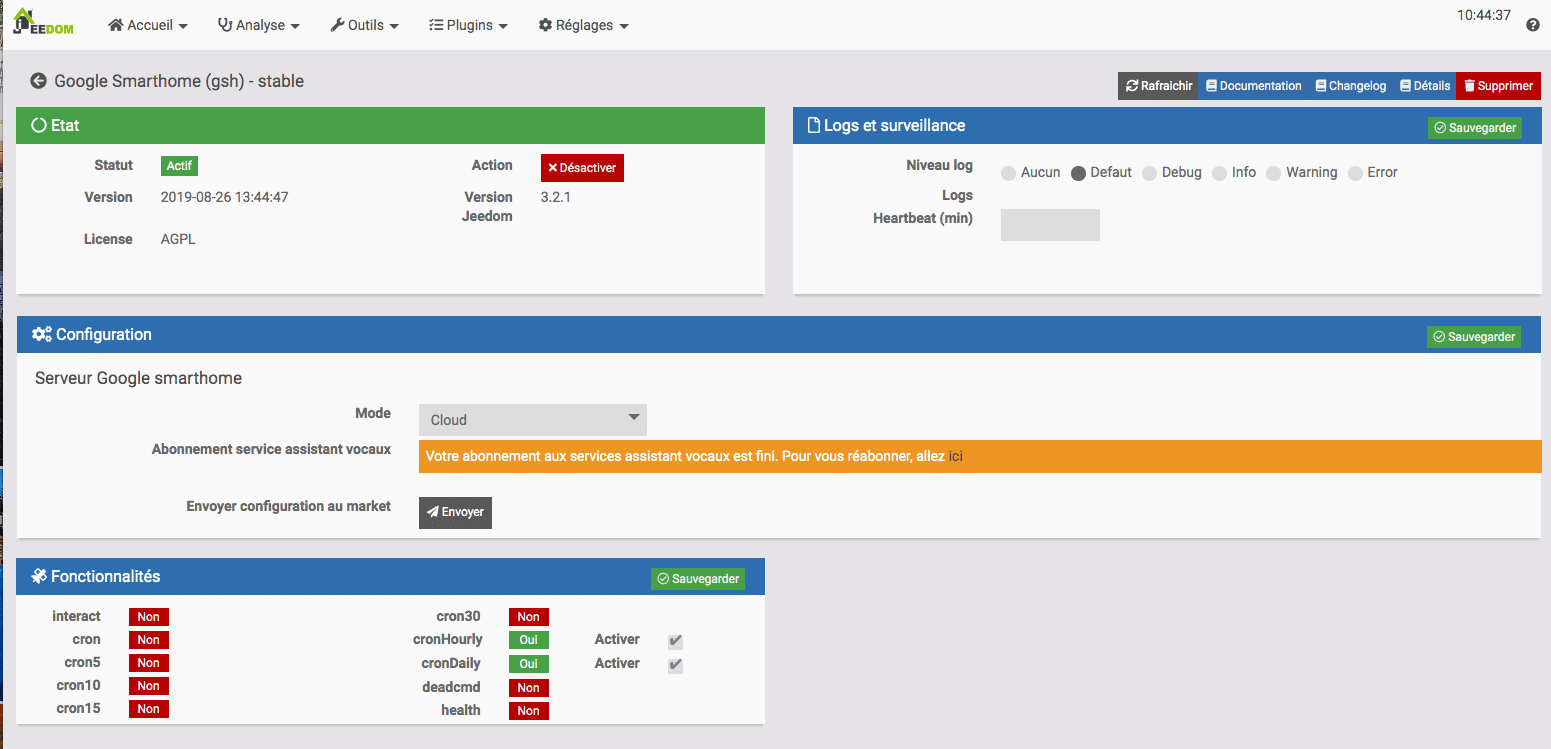This screenshot has width=1551, height=749.
Task: Click the Logs et surveillance file icon
Action: click(813, 125)
